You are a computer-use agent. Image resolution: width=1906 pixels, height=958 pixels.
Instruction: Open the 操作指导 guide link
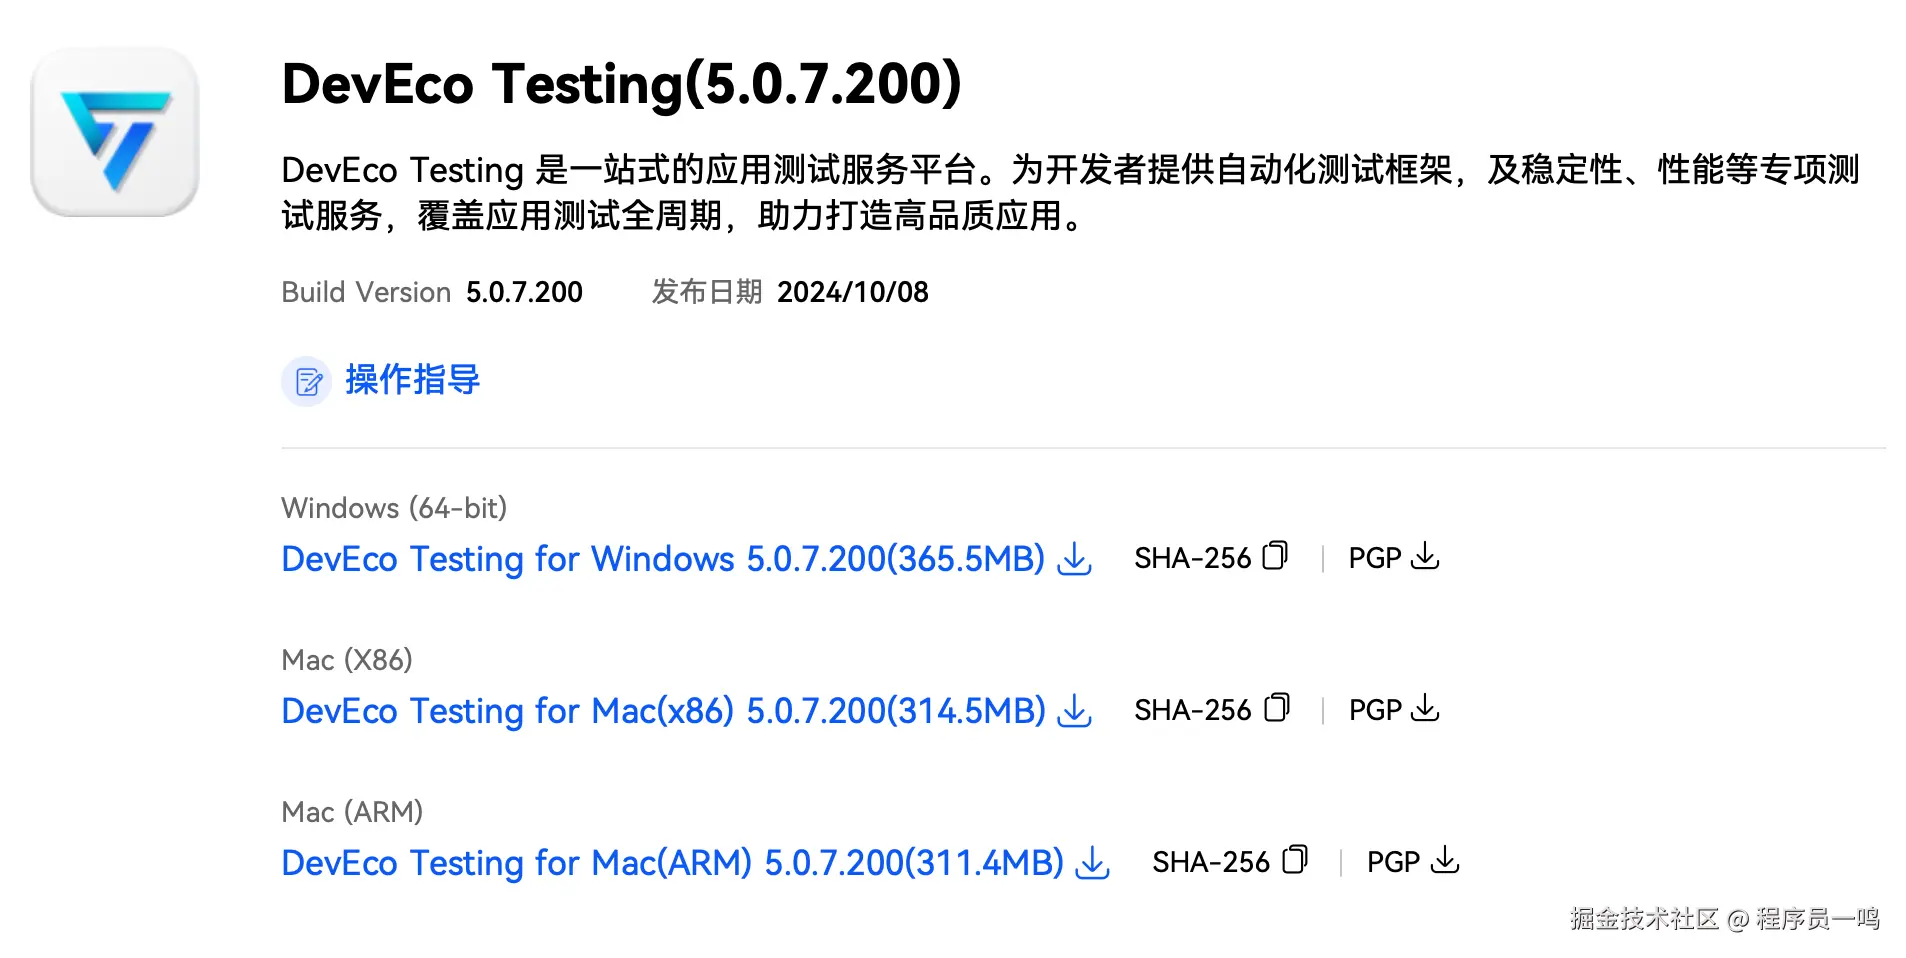(412, 380)
